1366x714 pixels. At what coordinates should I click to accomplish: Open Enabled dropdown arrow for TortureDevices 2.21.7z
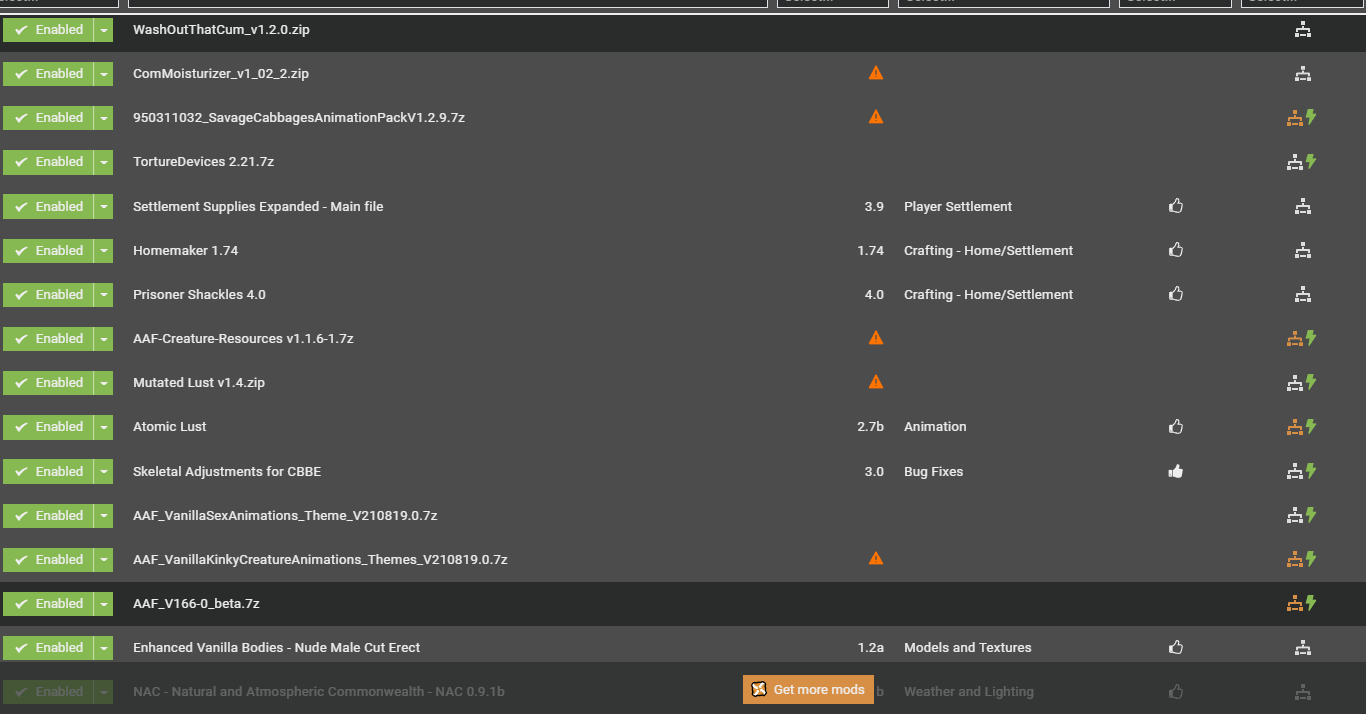(x=104, y=162)
